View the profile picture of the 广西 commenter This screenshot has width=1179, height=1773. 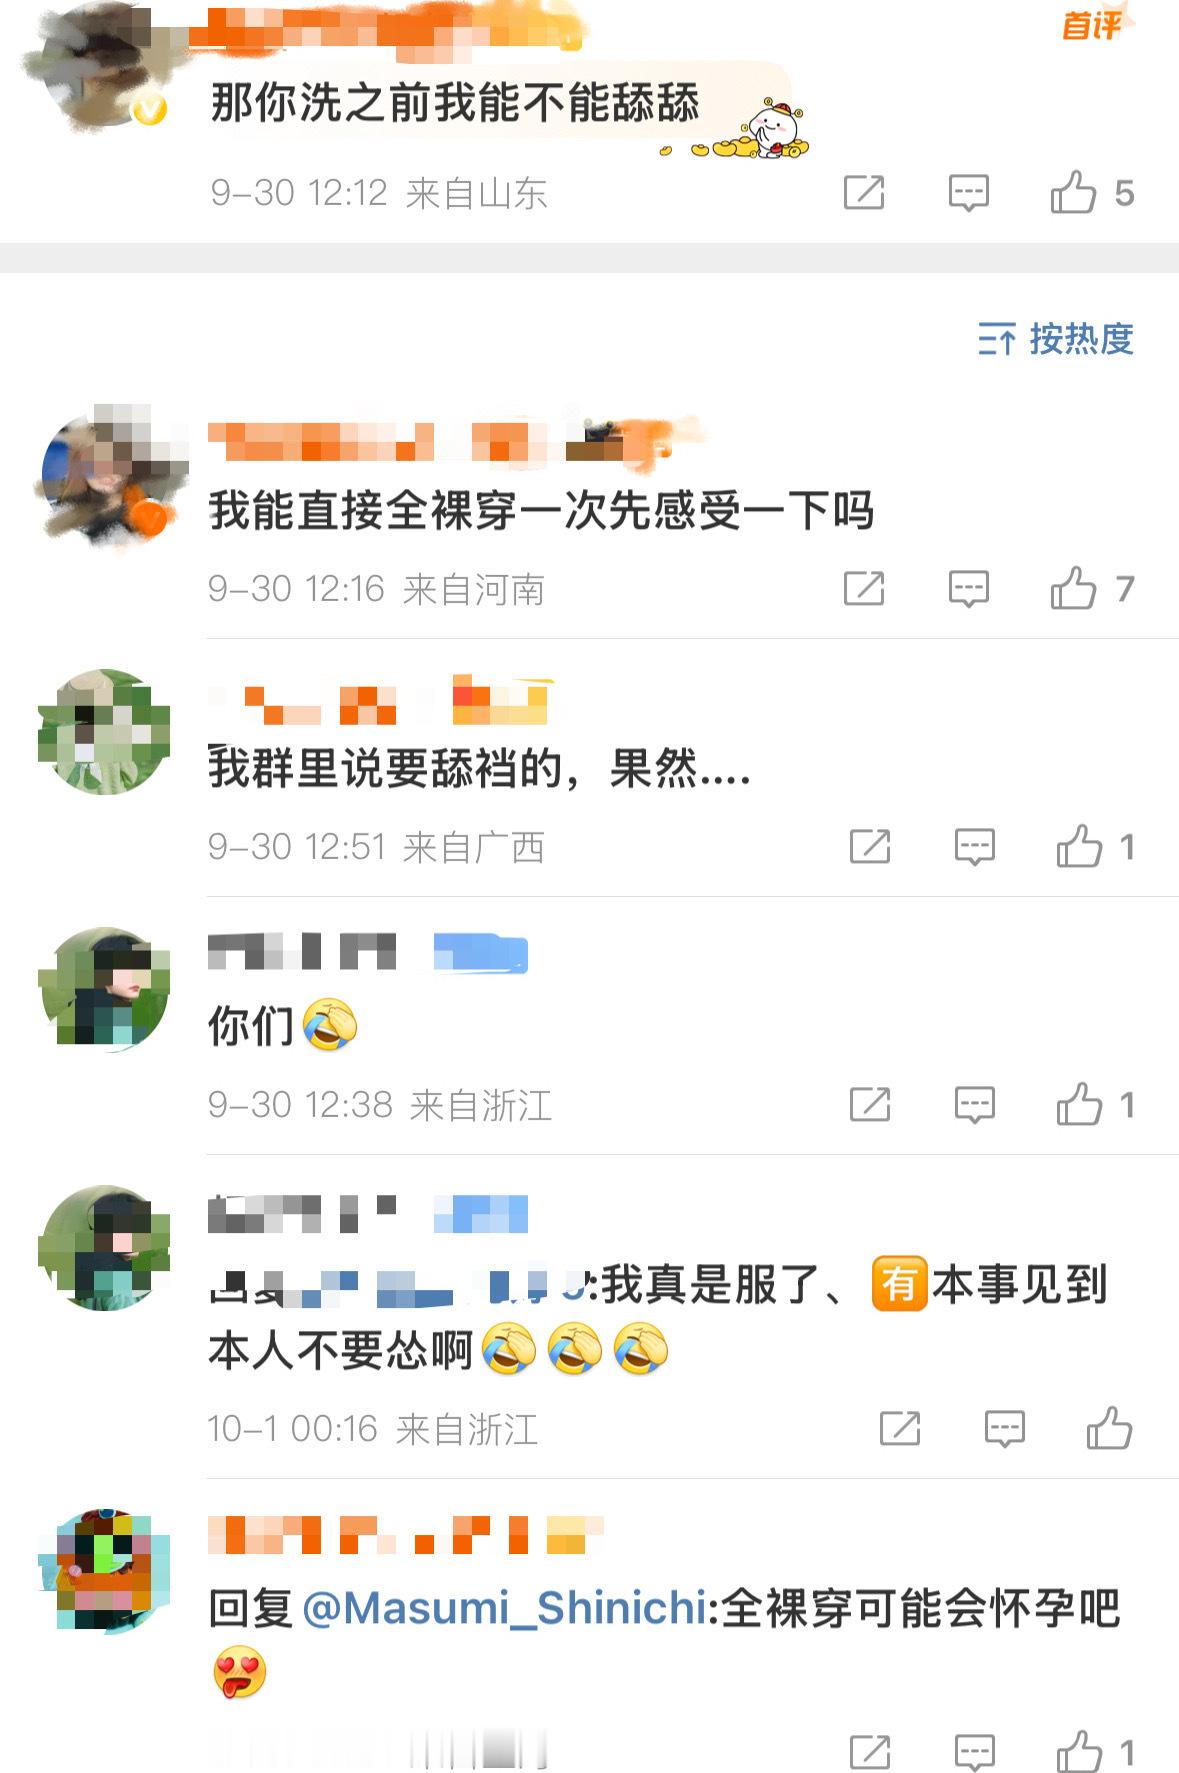click(x=104, y=732)
